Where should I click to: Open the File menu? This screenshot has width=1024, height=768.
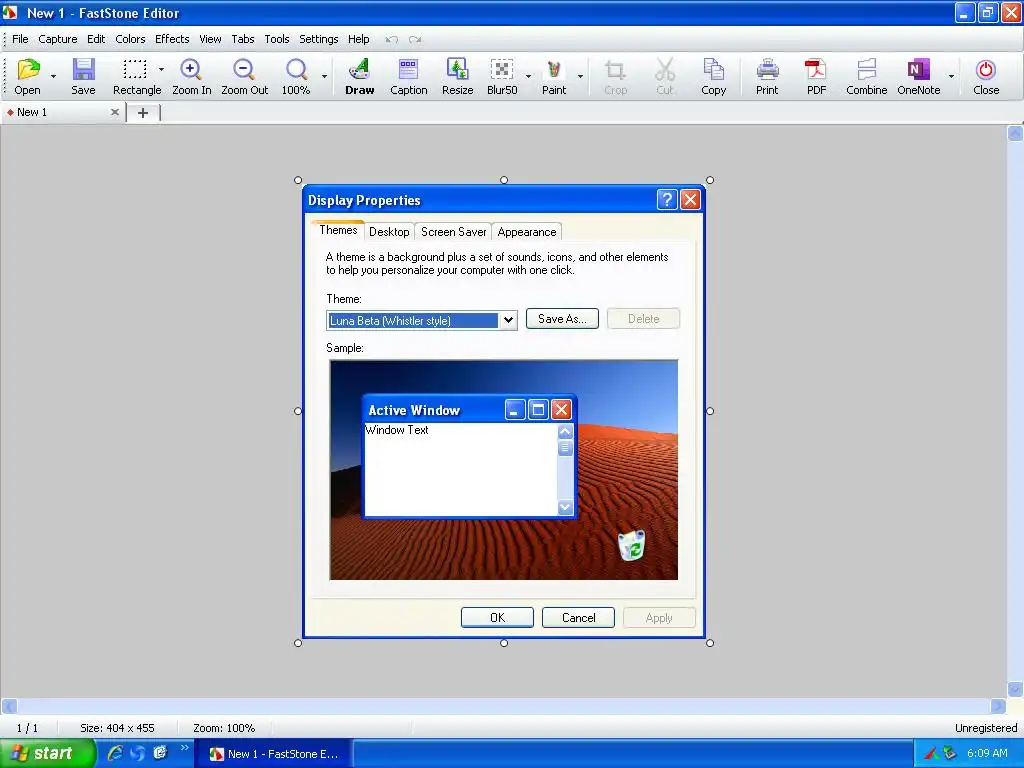point(20,39)
